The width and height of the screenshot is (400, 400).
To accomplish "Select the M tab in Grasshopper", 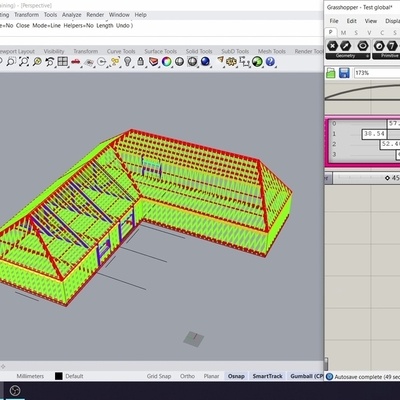I will click(x=343, y=33).
